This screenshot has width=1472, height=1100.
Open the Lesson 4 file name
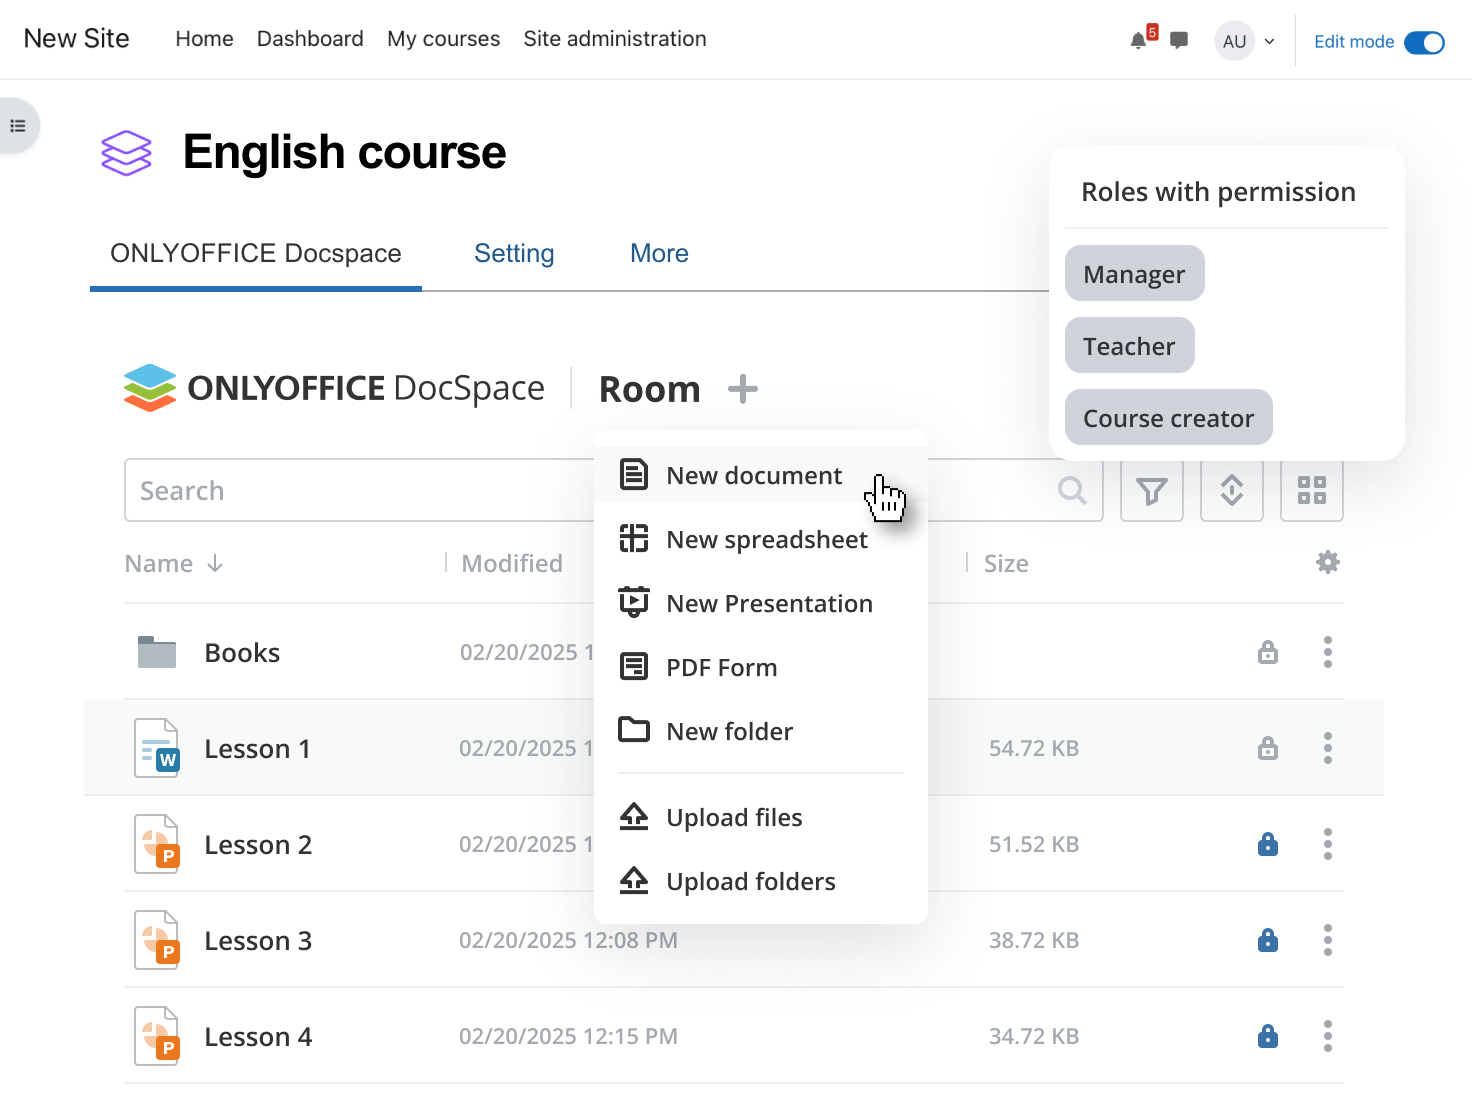coord(258,1036)
